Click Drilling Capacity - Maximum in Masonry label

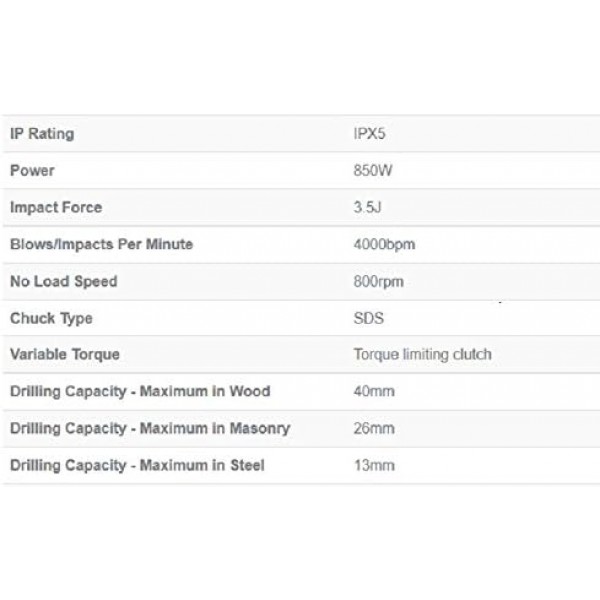click(x=150, y=428)
